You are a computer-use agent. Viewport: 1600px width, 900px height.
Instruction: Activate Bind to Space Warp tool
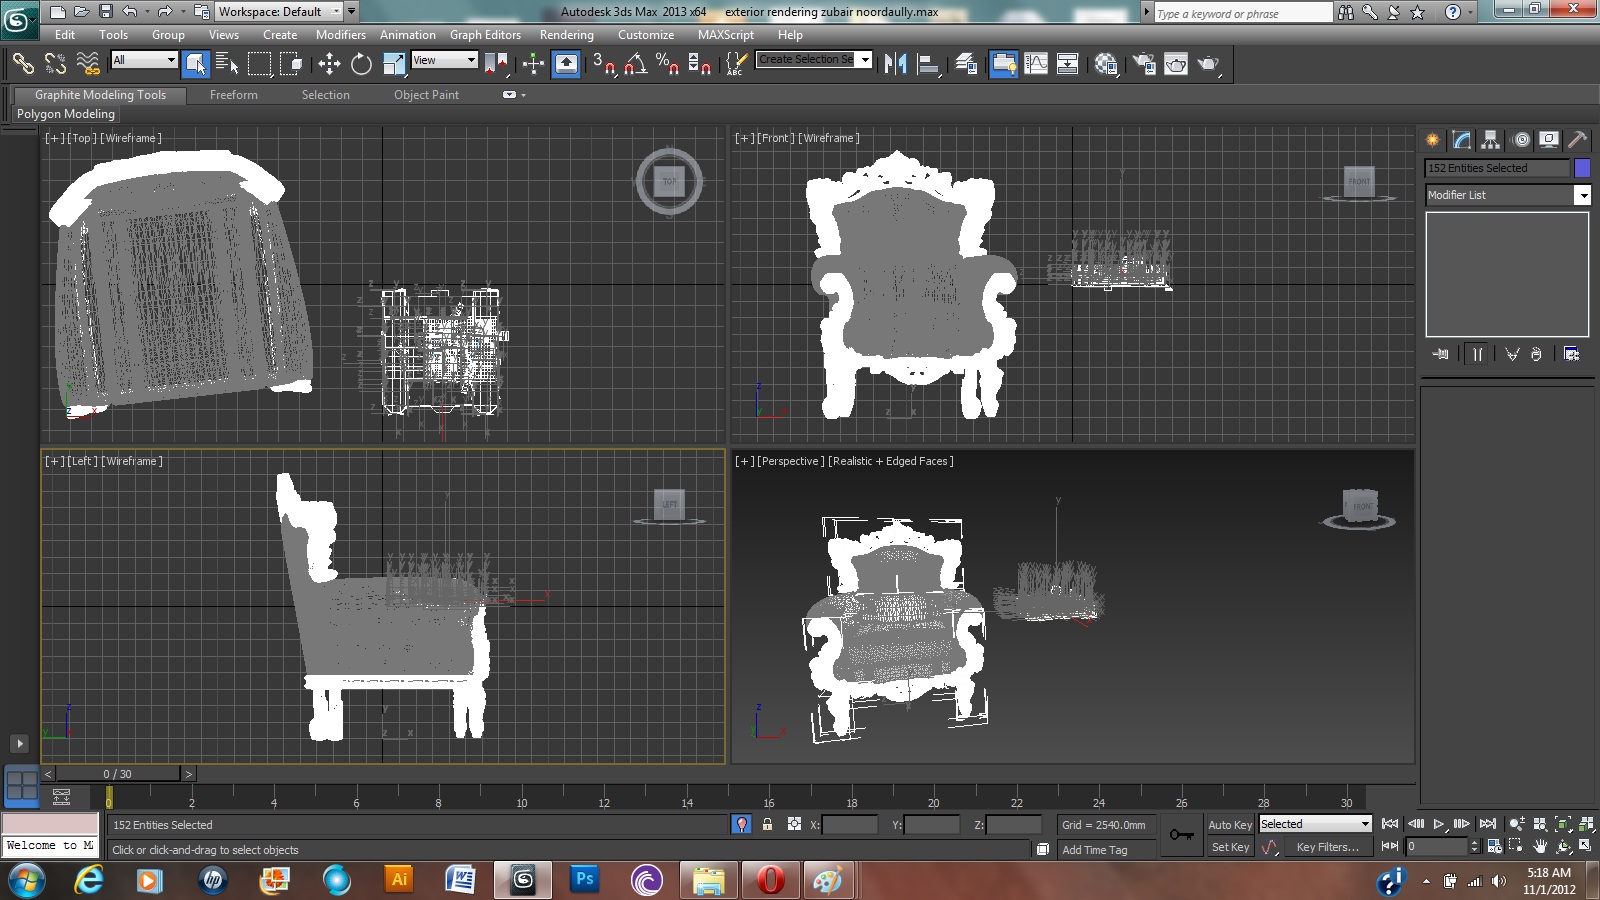pos(88,64)
